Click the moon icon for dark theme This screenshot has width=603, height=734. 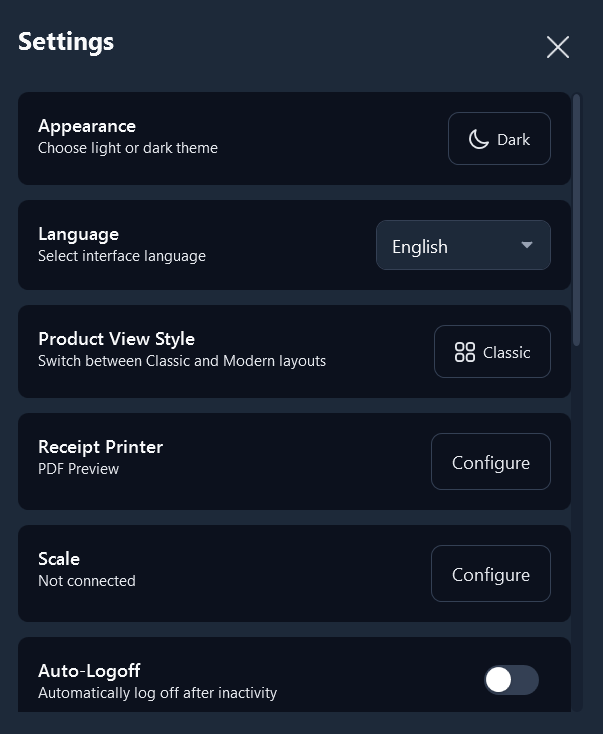click(479, 139)
